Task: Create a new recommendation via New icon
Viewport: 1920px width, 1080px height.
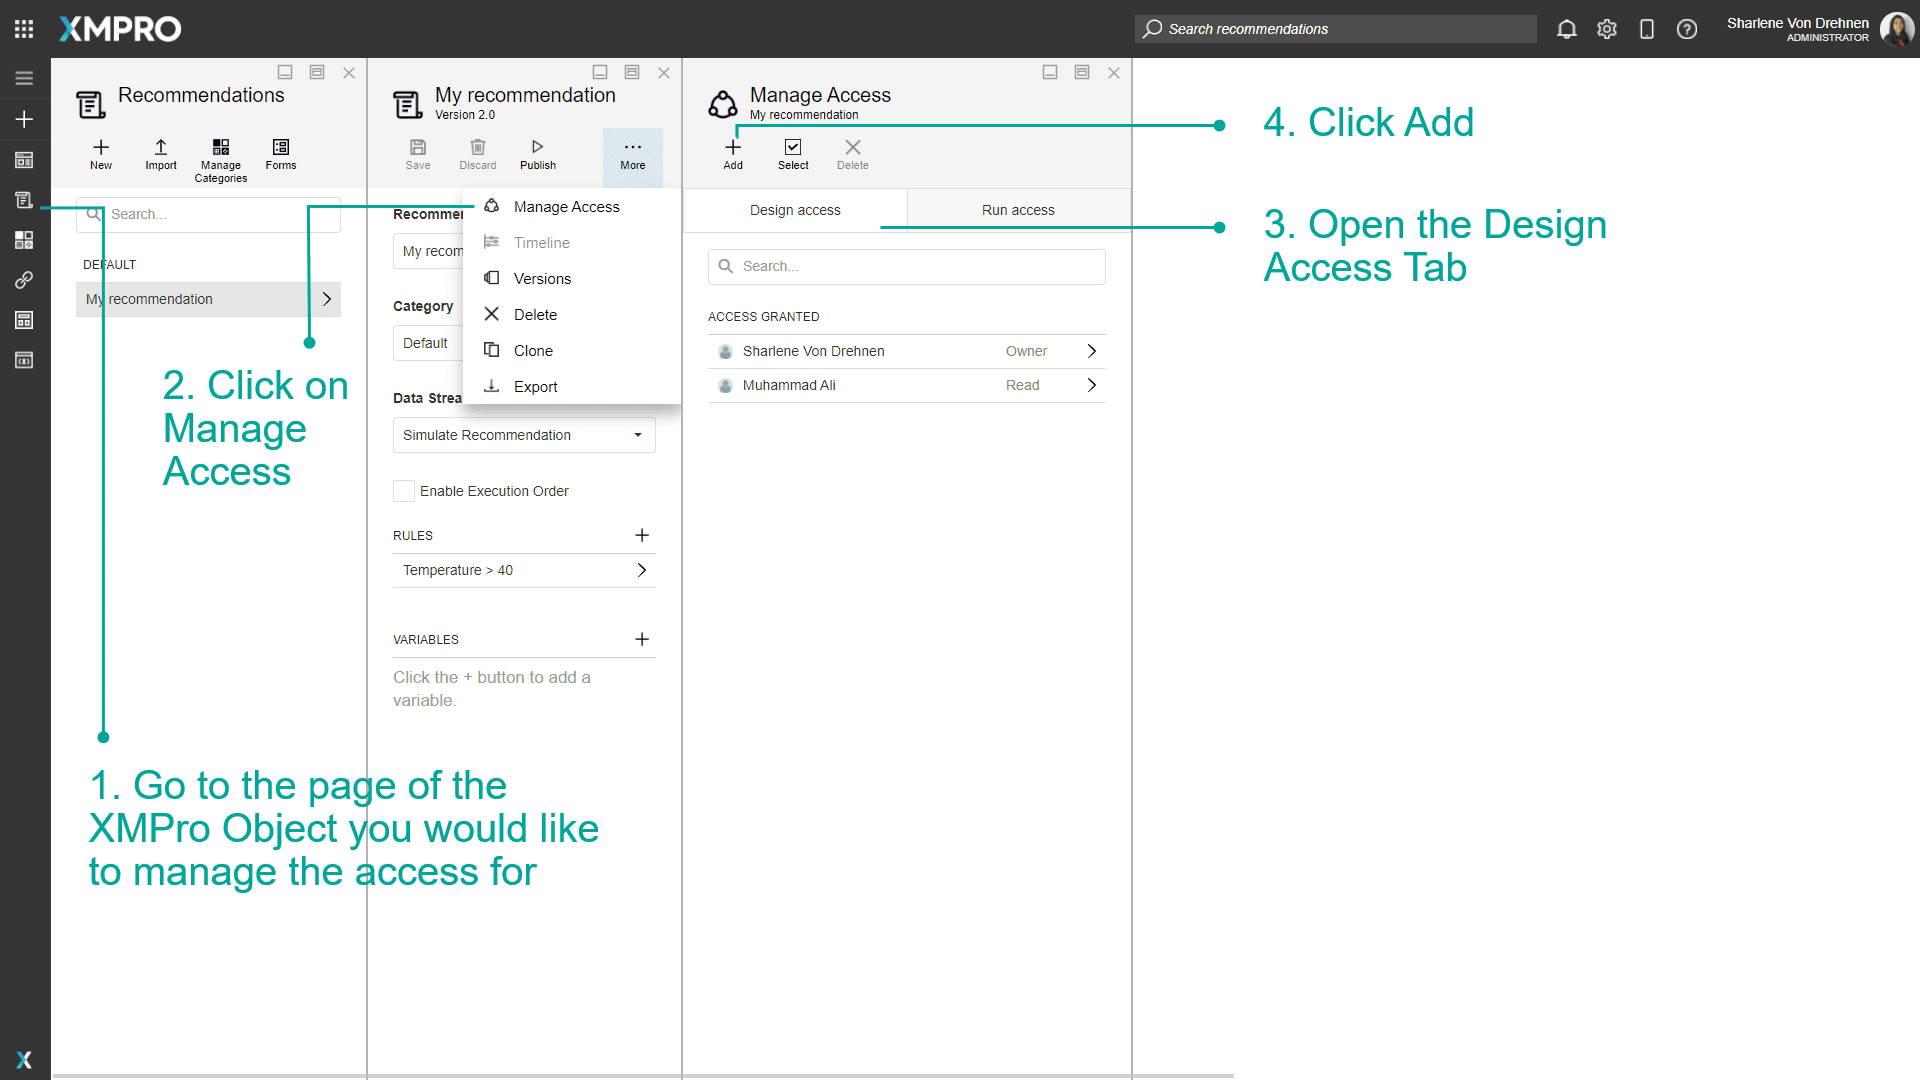Action: tap(100, 153)
